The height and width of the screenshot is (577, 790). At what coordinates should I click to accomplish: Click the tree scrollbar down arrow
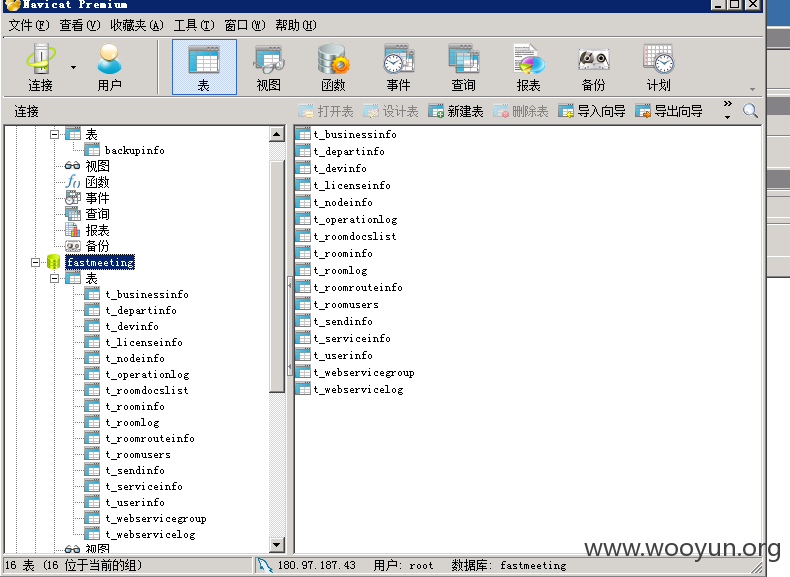(277, 545)
